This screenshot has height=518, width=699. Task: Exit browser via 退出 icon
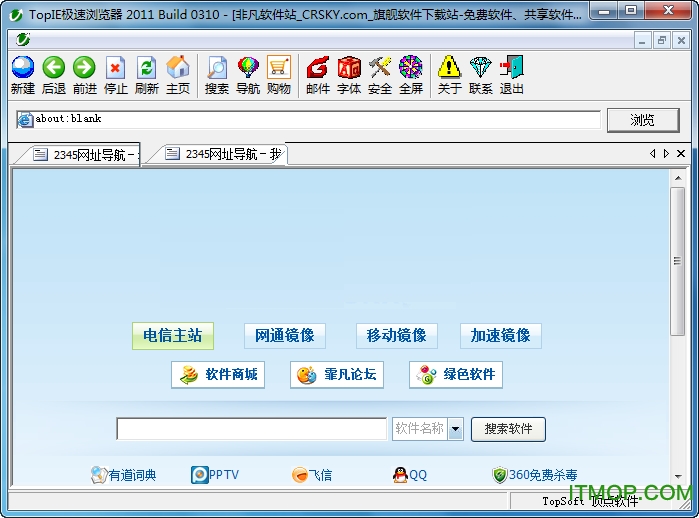[511, 74]
